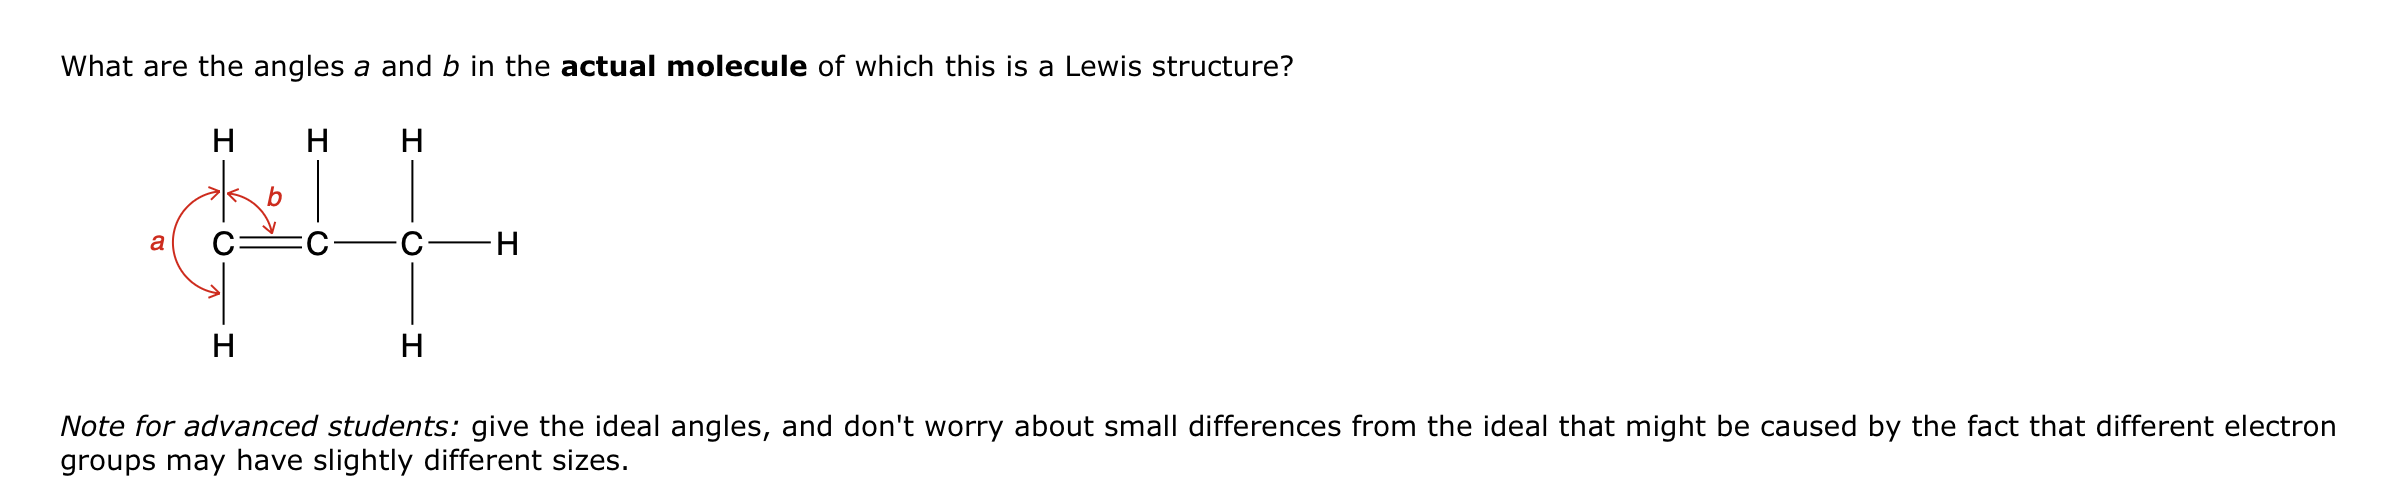
Task: Click the hydrogen at the far right
Action: 507,244
